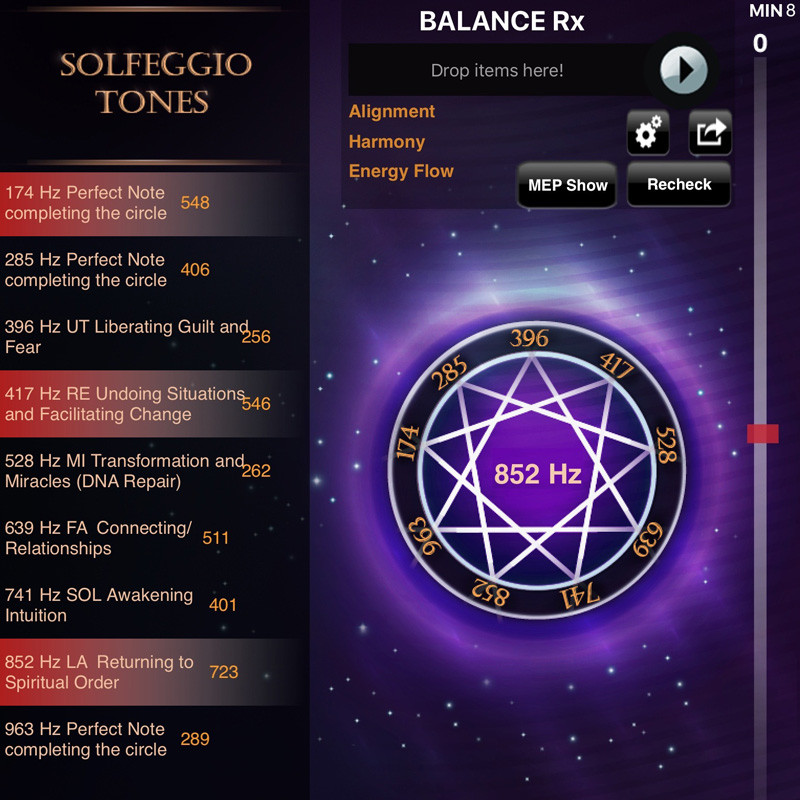This screenshot has width=800, height=800.
Task: Select 417 Hz RE Undoing Situations item
Action: pyautogui.click(x=153, y=404)
